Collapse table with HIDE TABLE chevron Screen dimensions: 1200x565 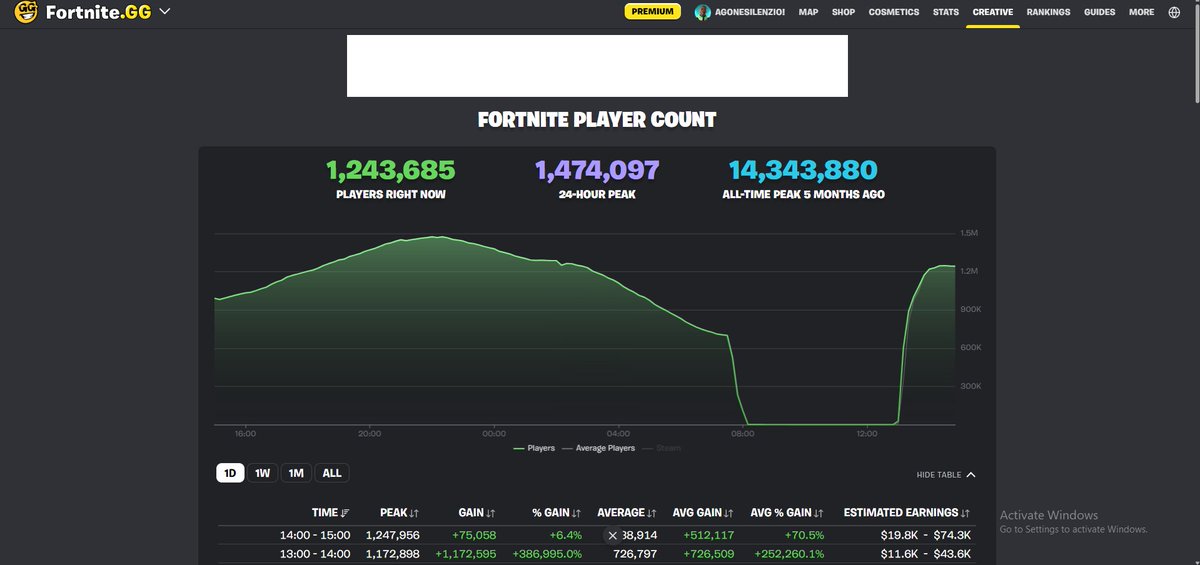[x=971, y=475]
